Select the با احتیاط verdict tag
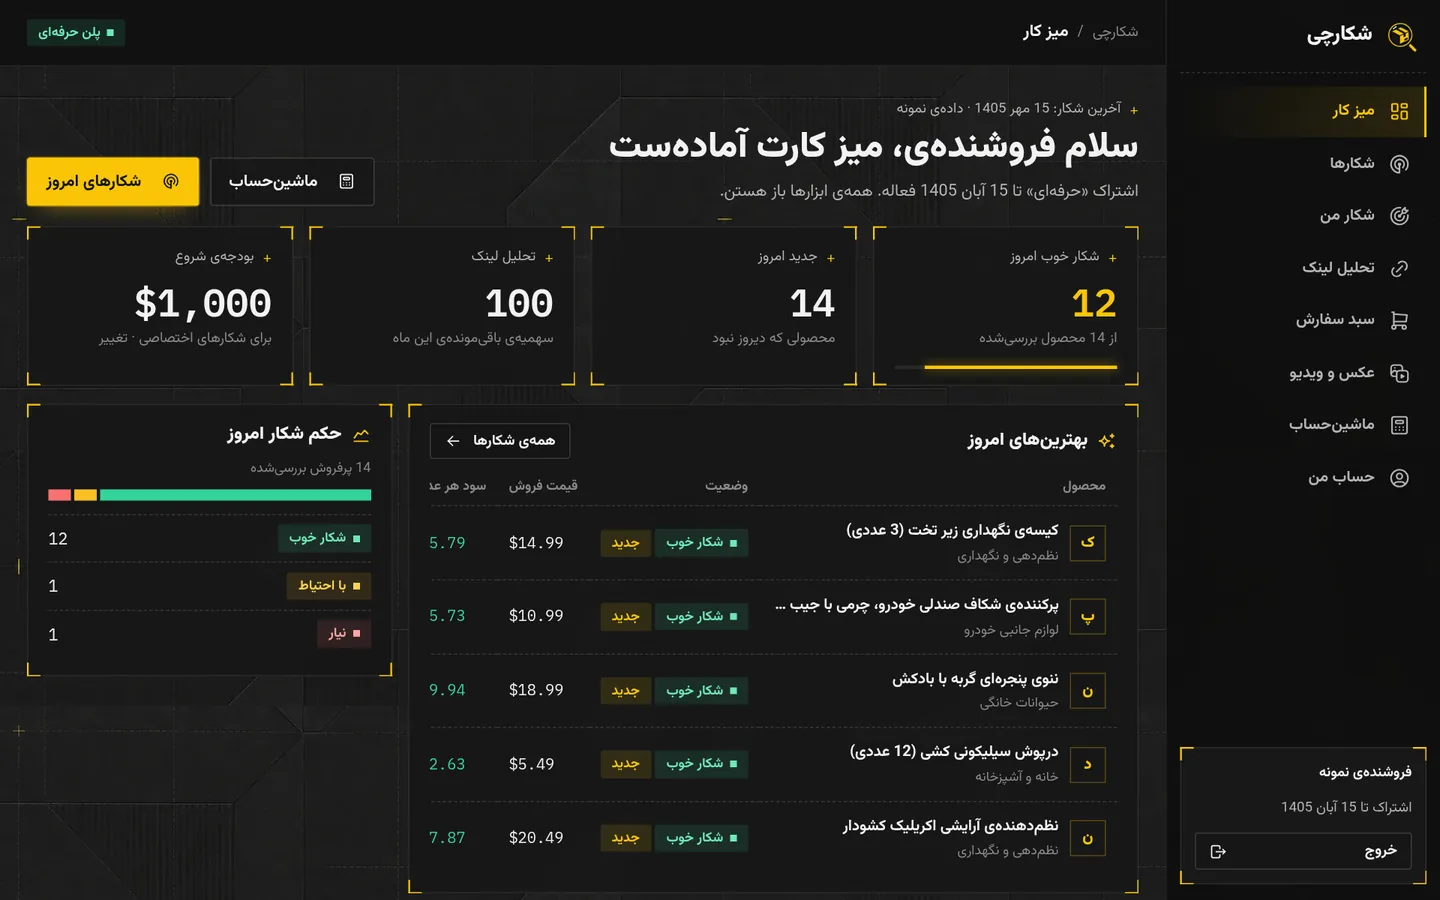The height and width of the screenshot is (900, 1440). click(328, 586)
